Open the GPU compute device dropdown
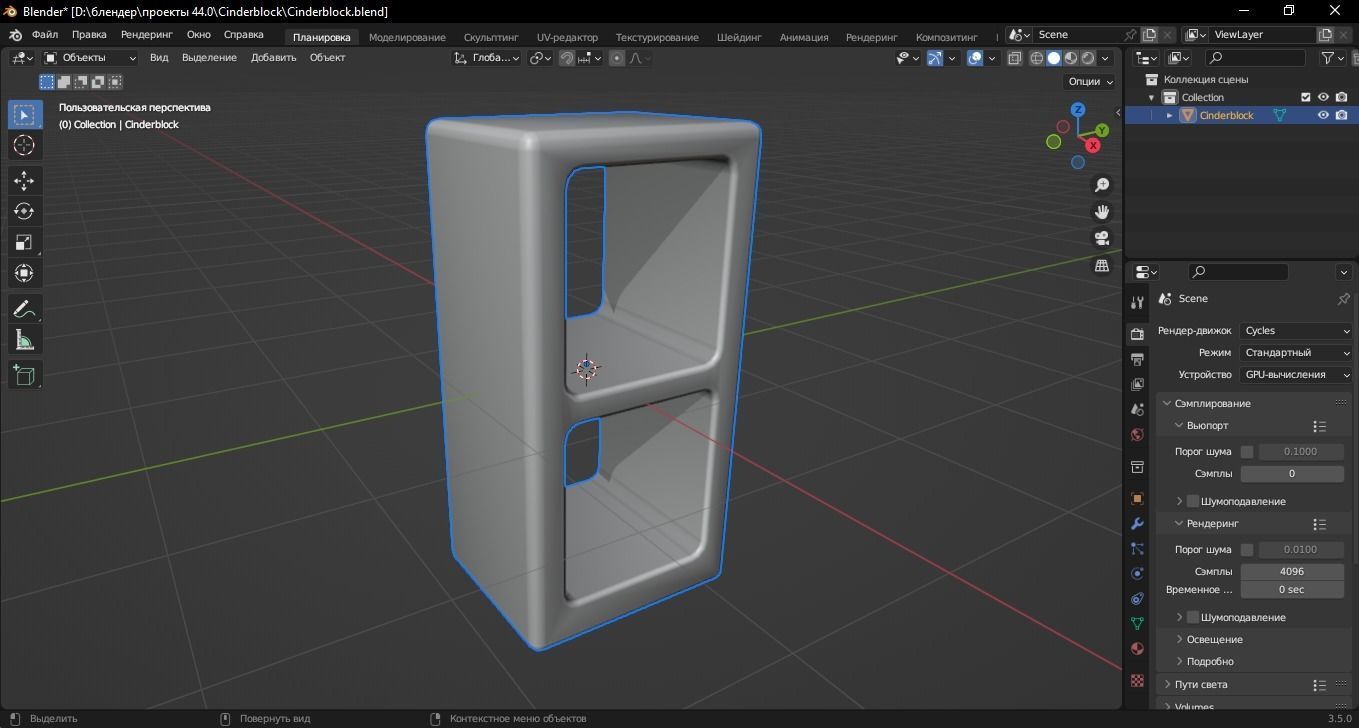 point(1296,375)
